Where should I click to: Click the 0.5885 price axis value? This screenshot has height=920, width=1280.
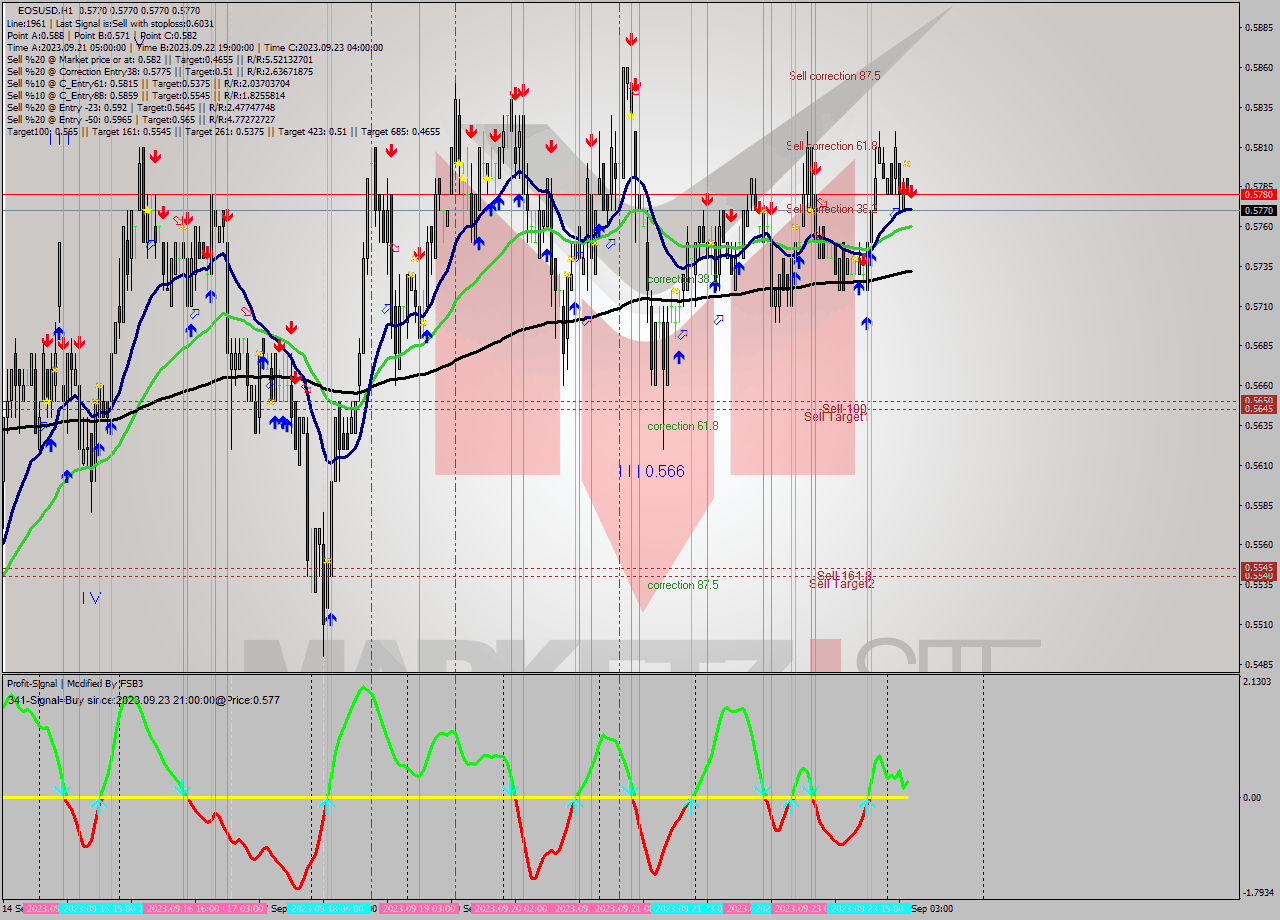[x=1258, y=28]
